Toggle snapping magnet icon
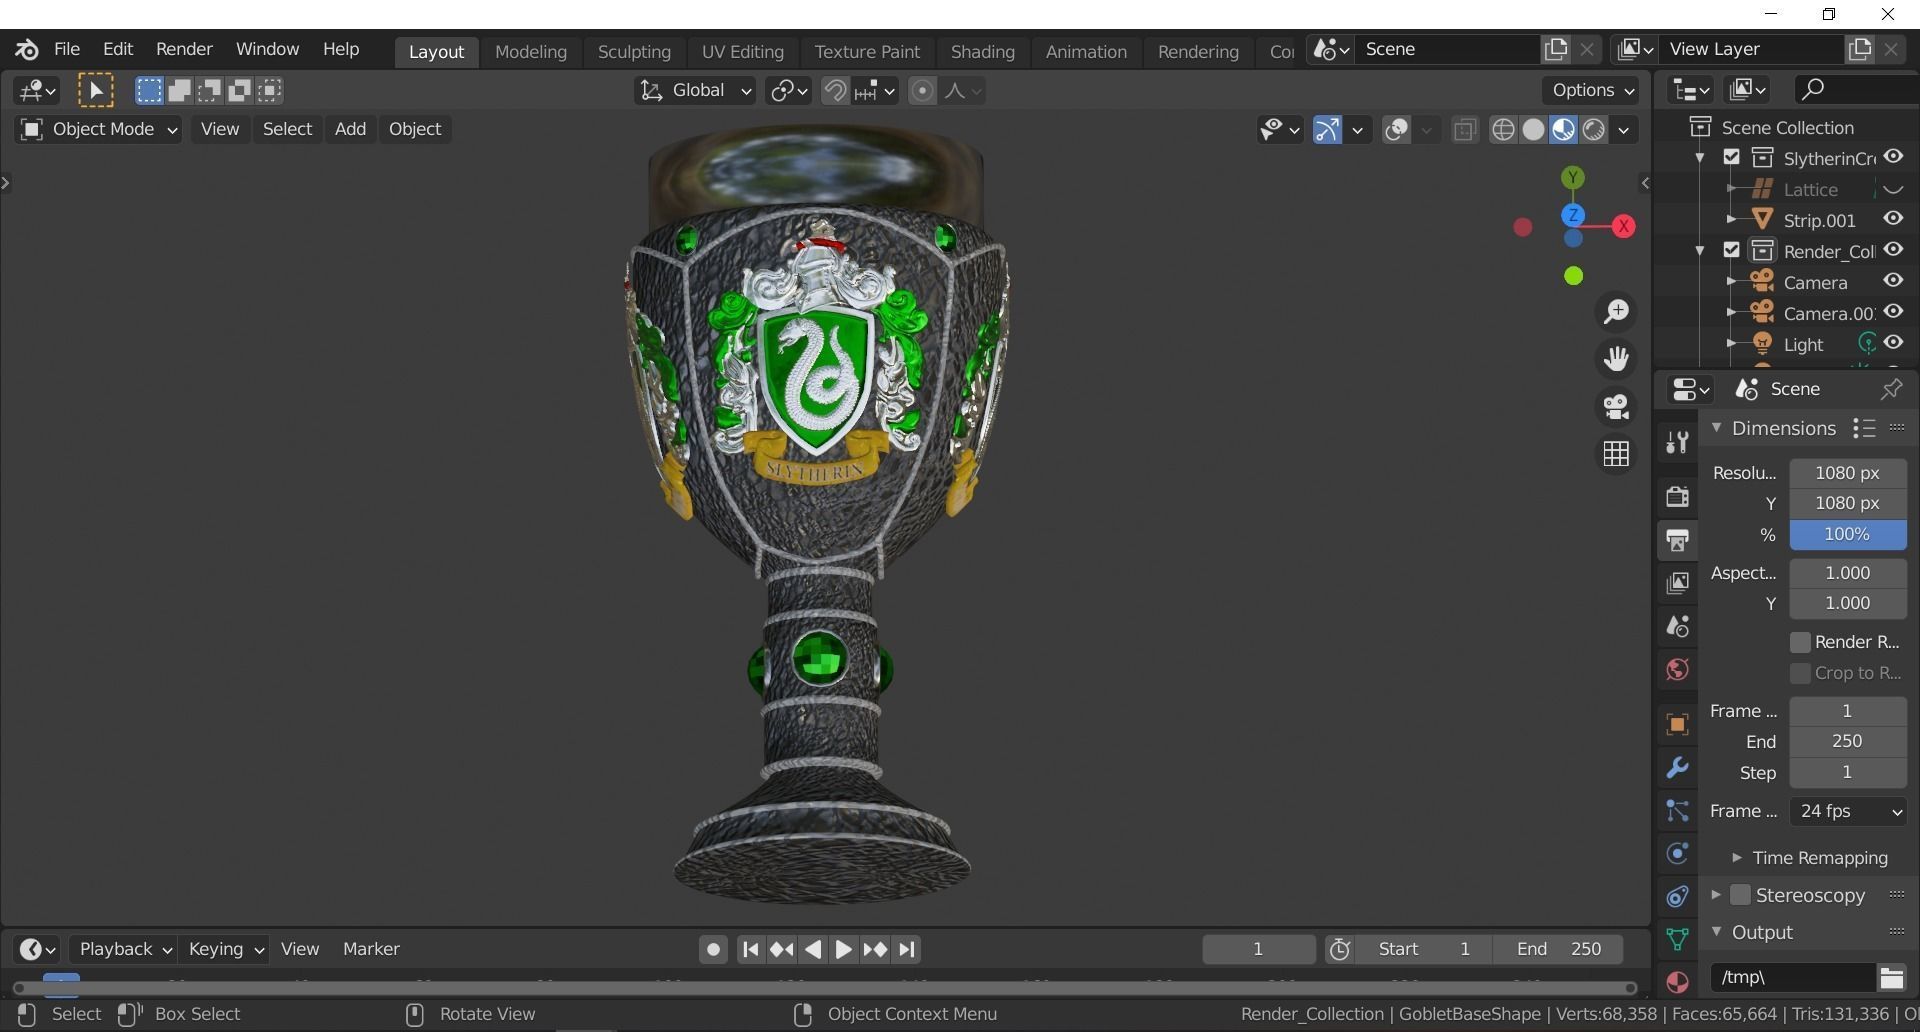Viewport: 1920px width, 1032px height. pyautogui.click(x=834, y=91)
